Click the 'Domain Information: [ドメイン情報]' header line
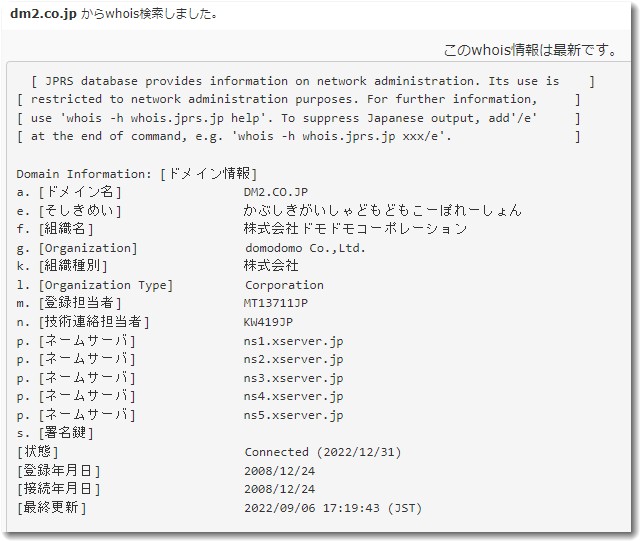Image resolution: width=640 pixels, height=541 pixels. pyautogui.click(x=137, y=174)
